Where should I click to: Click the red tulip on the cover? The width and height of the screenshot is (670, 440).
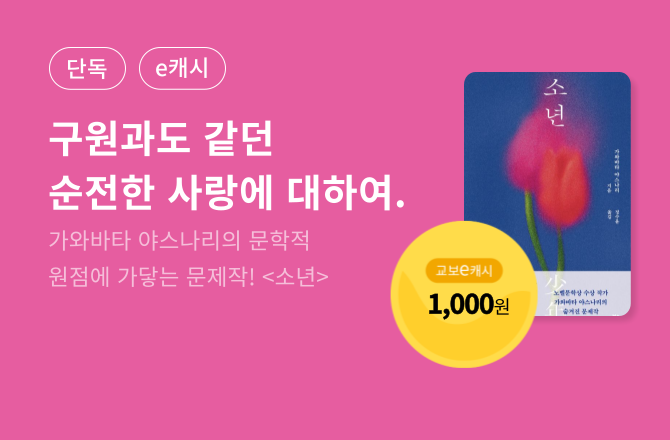(562, 188)
